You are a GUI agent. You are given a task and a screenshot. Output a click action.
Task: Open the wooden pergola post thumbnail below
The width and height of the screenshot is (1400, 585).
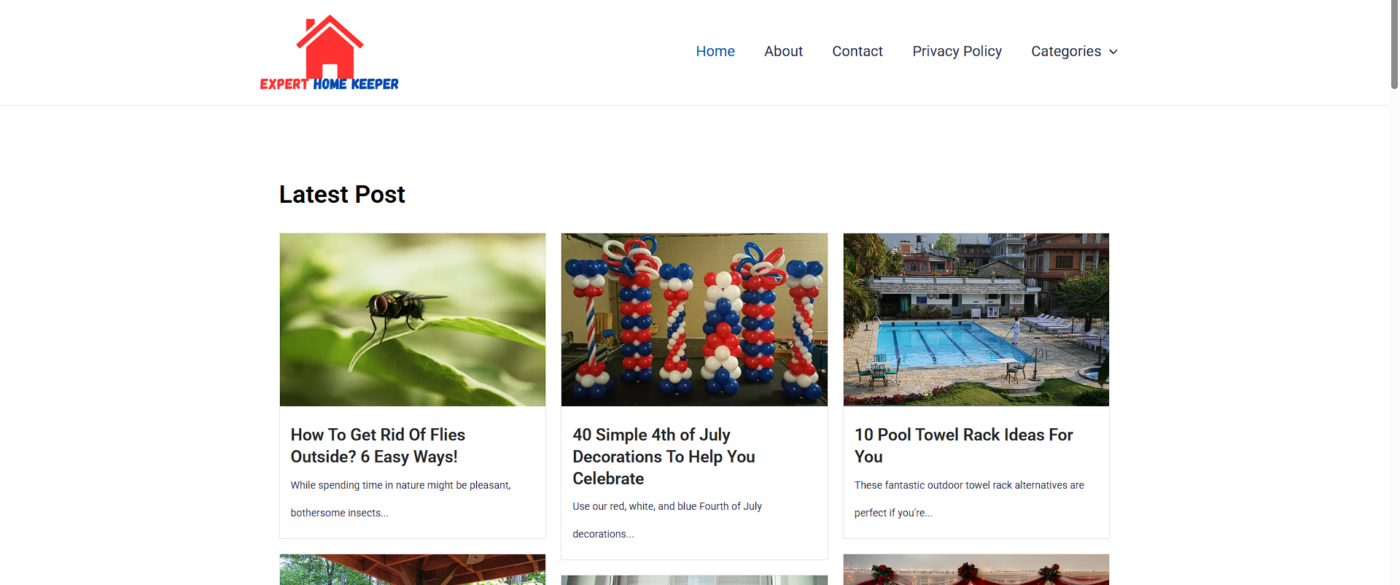[413, 570]
